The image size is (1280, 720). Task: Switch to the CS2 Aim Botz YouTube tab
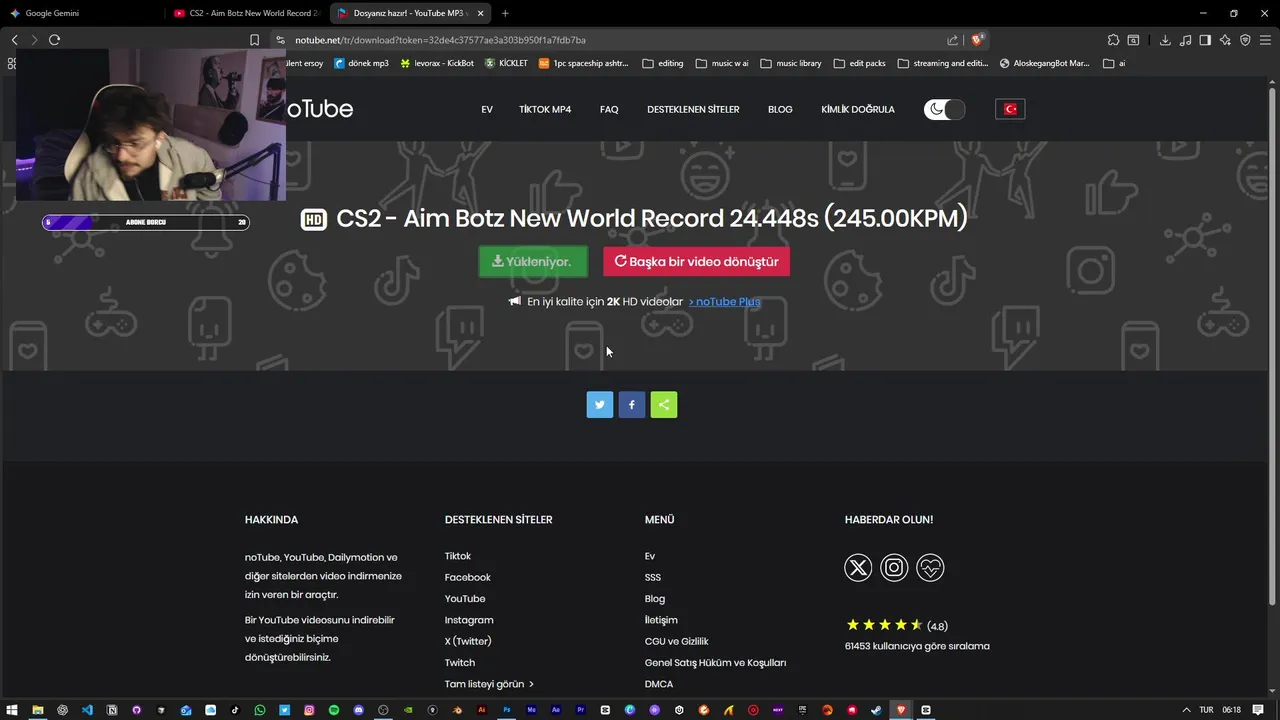[x=245, y=13]
